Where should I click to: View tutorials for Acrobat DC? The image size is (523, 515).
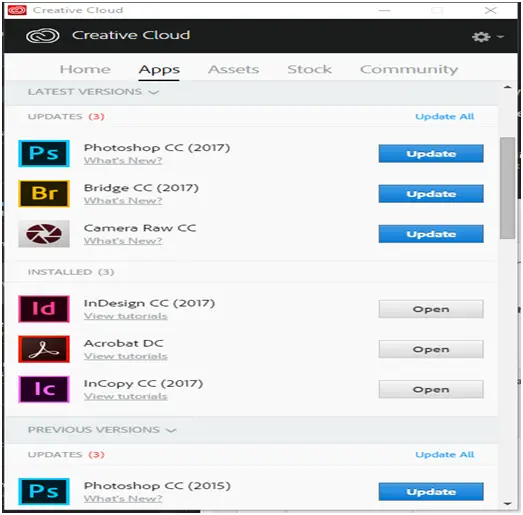(x=125, y=356)
